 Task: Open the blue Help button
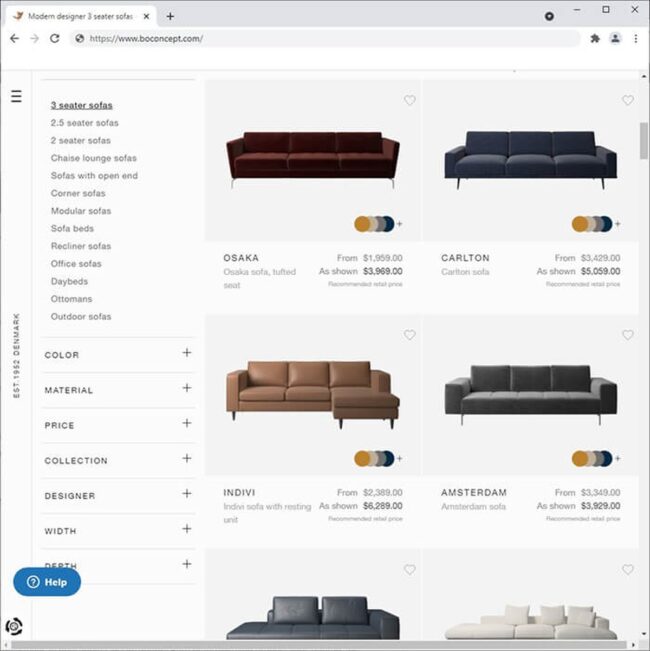pyautogui.click(x=47, y=582)
